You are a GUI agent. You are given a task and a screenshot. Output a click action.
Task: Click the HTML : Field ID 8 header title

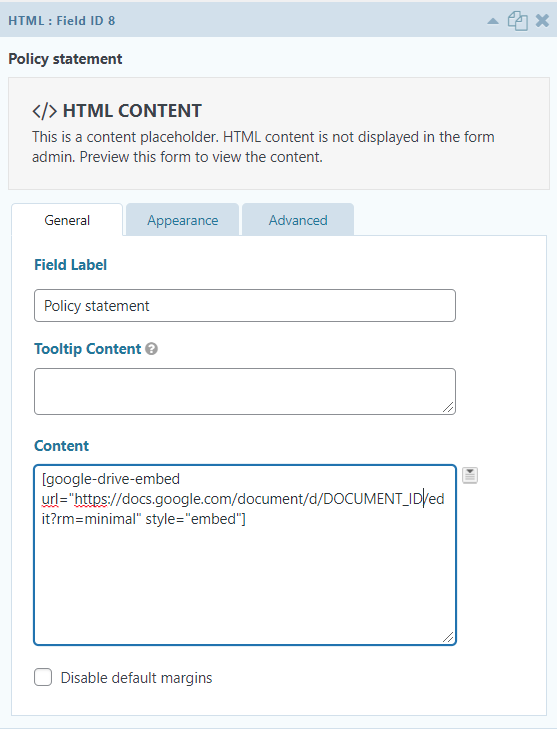coord(61,21)
